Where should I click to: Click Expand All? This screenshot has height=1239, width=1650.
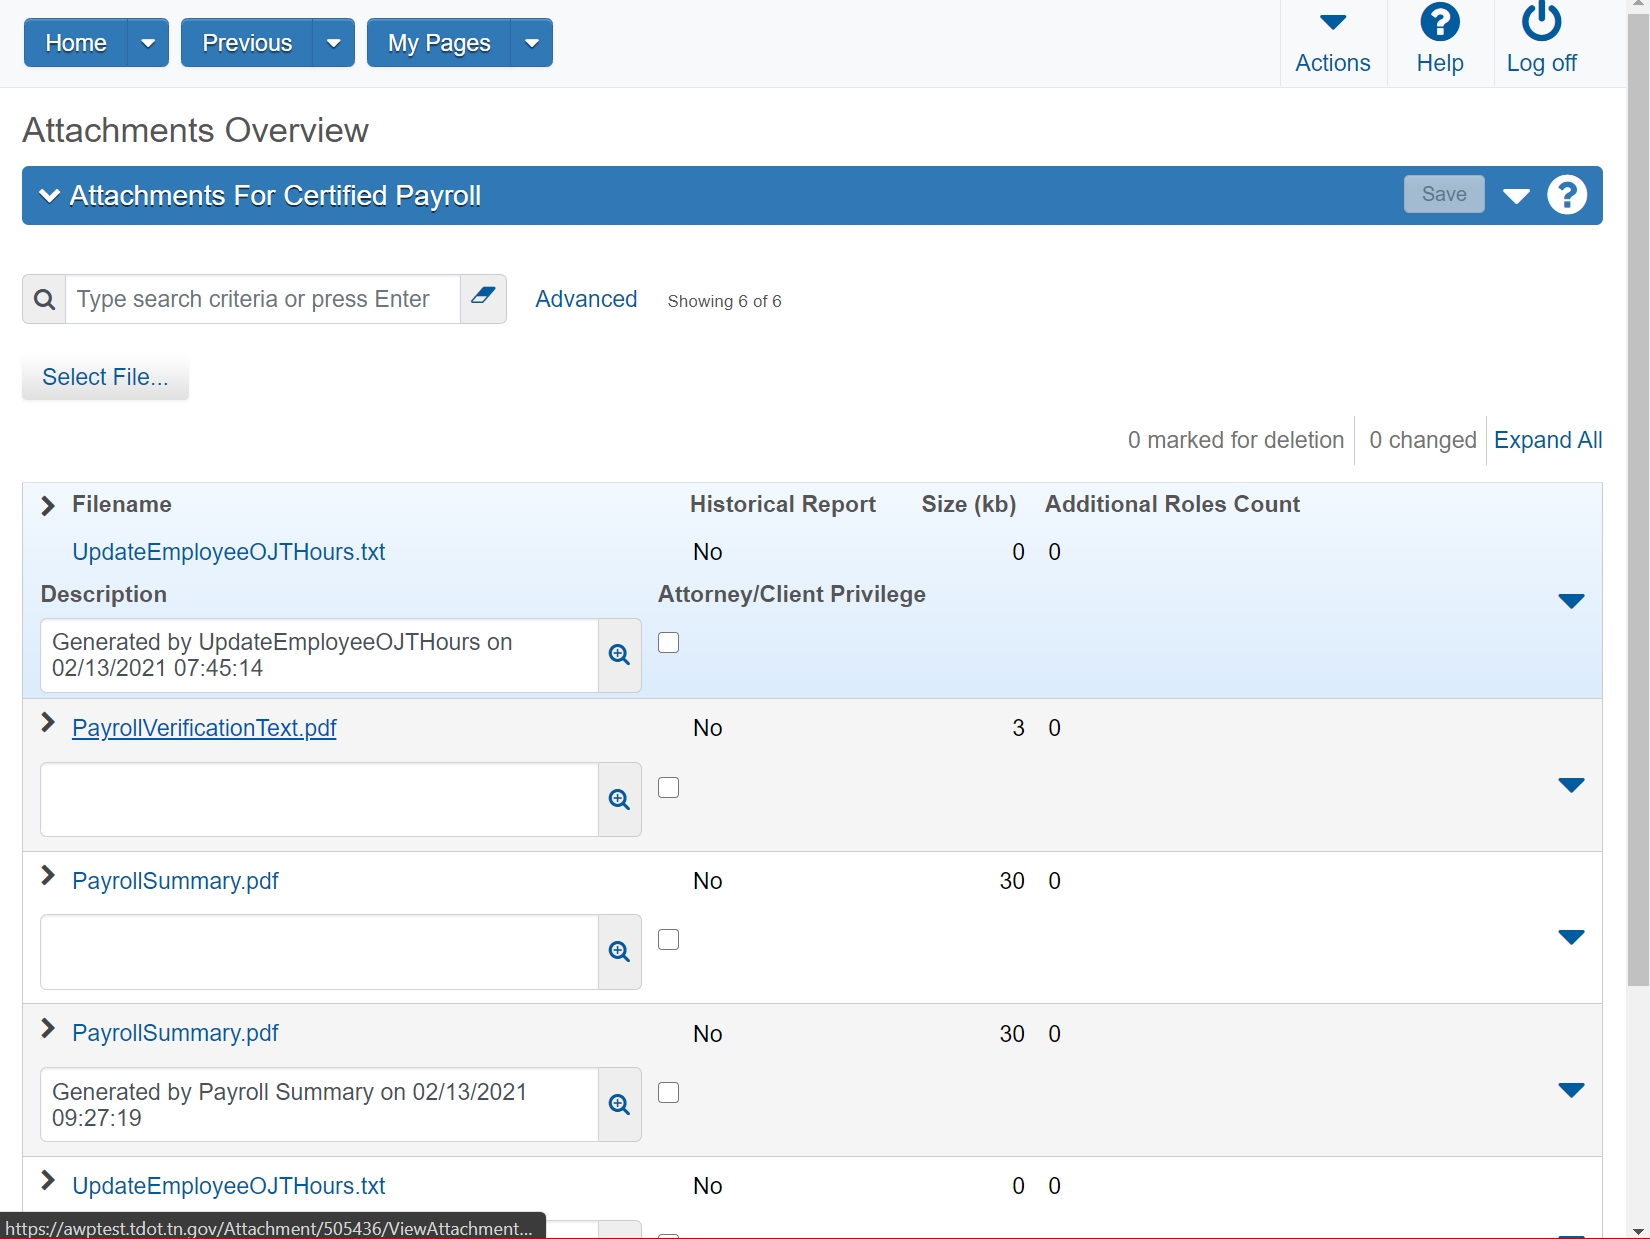point(1548,440)
